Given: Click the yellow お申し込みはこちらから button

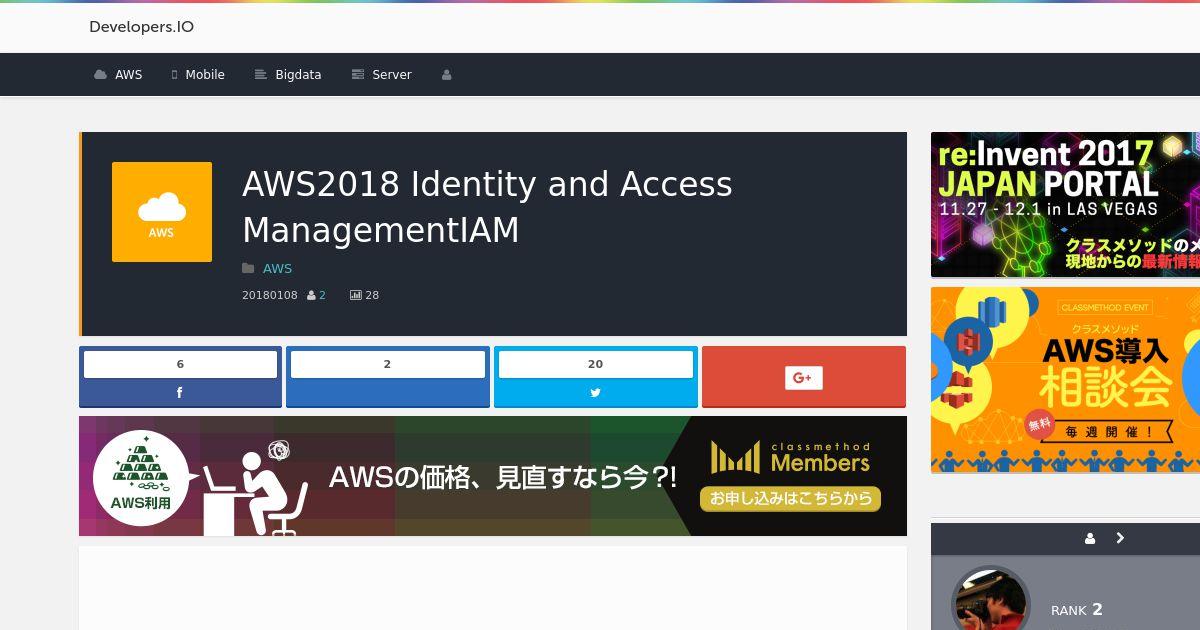Looking at the screenshot, I should 790,497.
